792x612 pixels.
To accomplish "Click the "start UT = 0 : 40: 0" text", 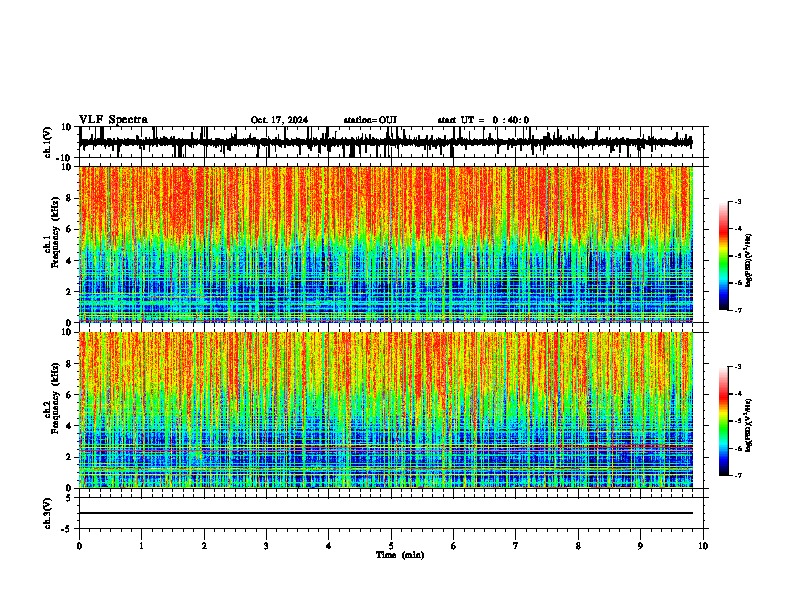I will [x=483, y=120].
